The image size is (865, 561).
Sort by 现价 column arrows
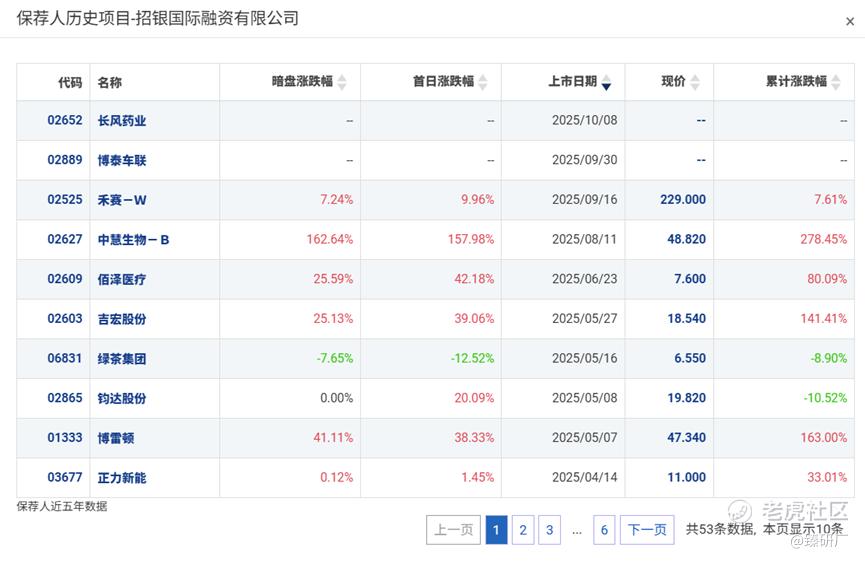point(695,82)
